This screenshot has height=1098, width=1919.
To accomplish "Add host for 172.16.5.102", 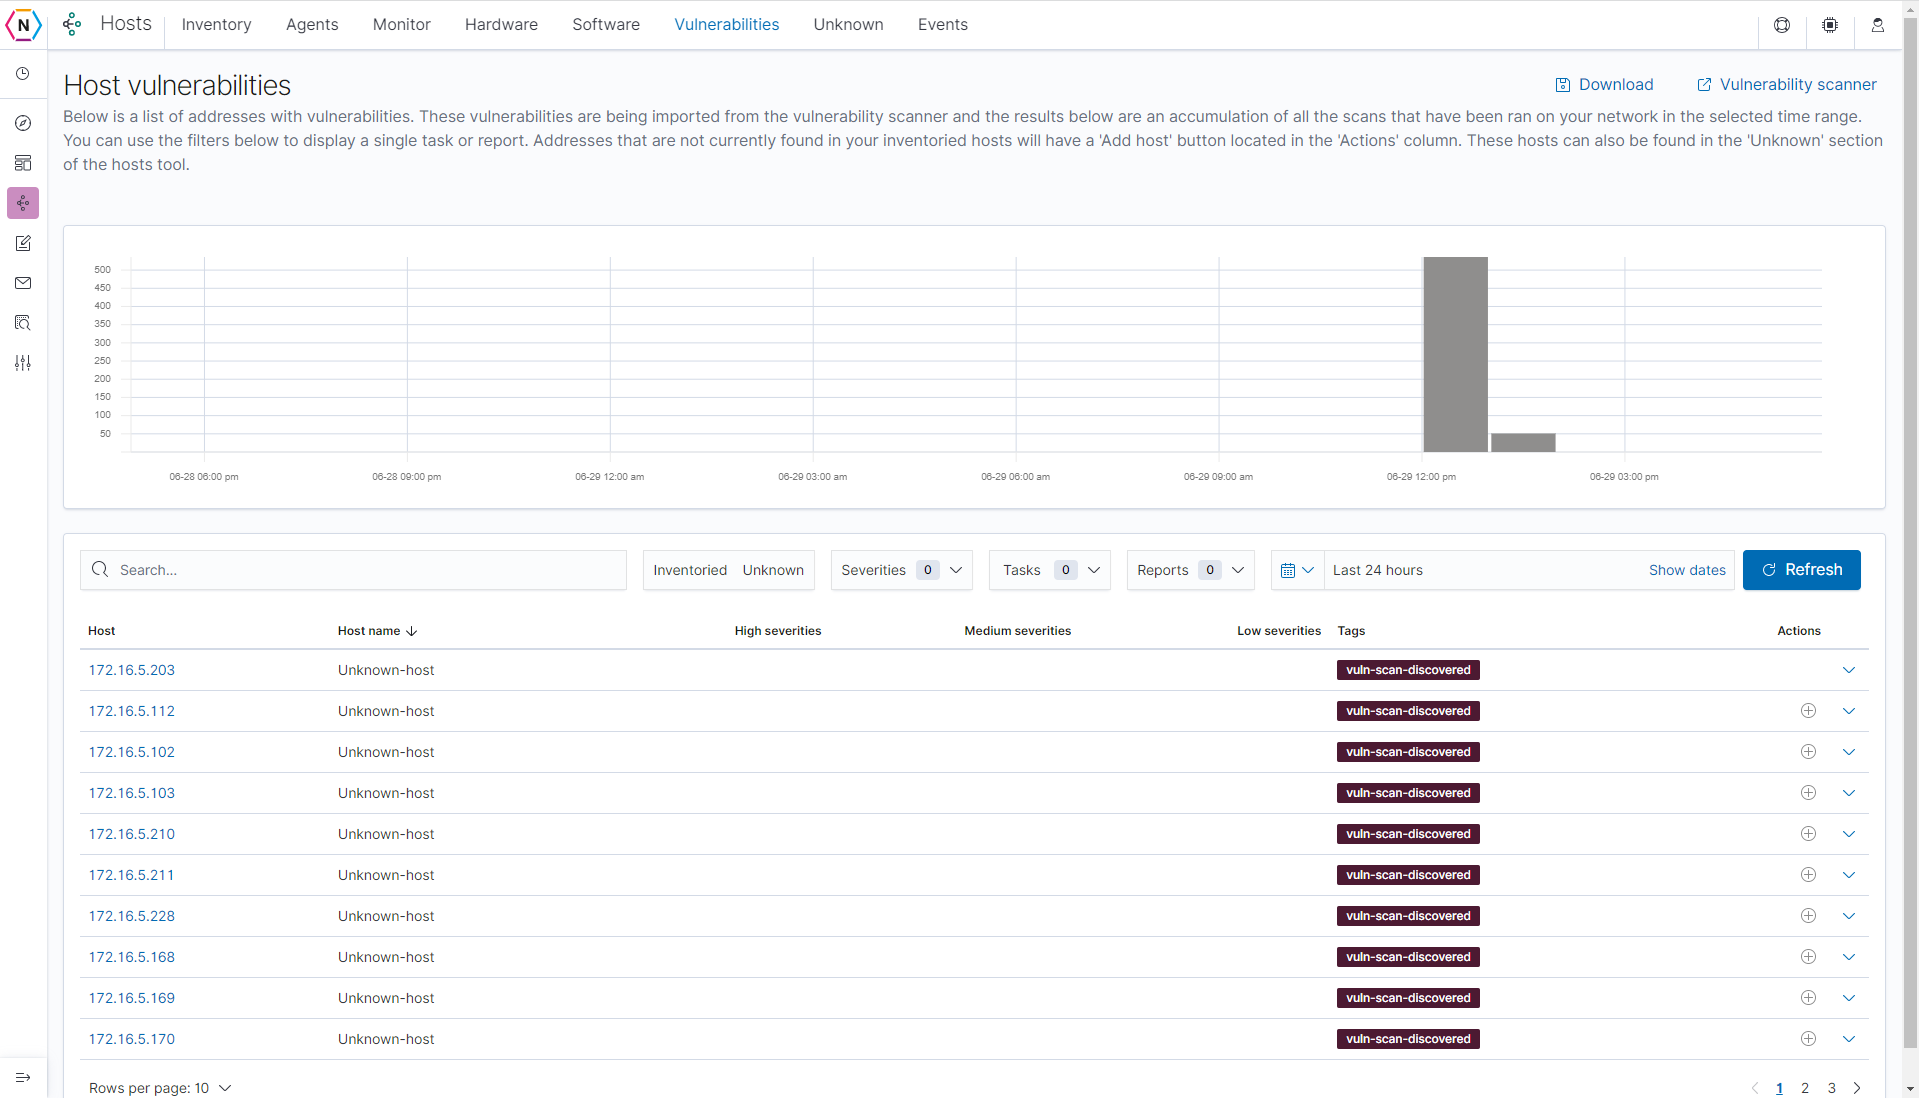I will [1808, 752].
